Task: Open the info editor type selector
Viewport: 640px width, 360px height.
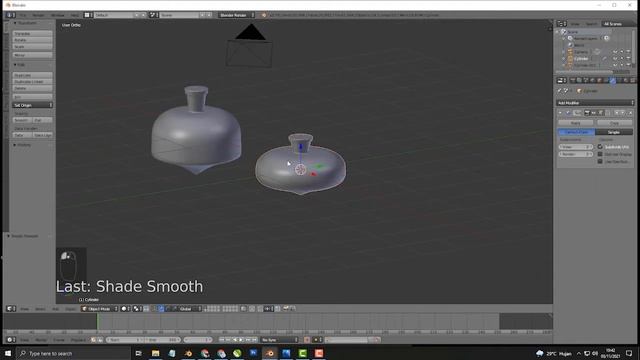Action: click(x=10, y=15)
